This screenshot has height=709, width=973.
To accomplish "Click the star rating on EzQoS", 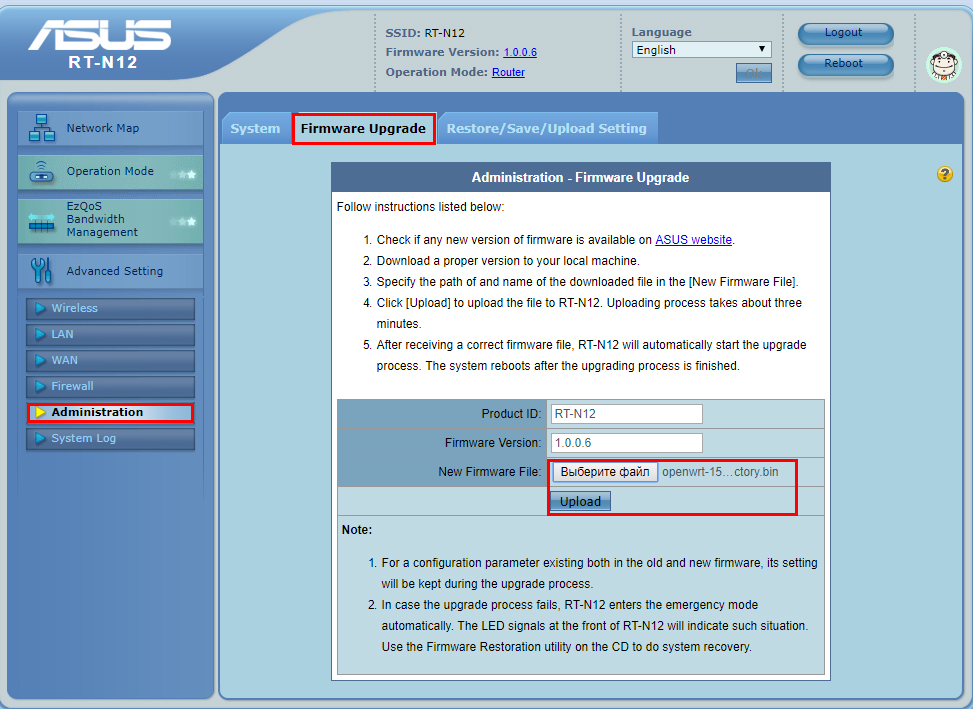I will (184, 221).
